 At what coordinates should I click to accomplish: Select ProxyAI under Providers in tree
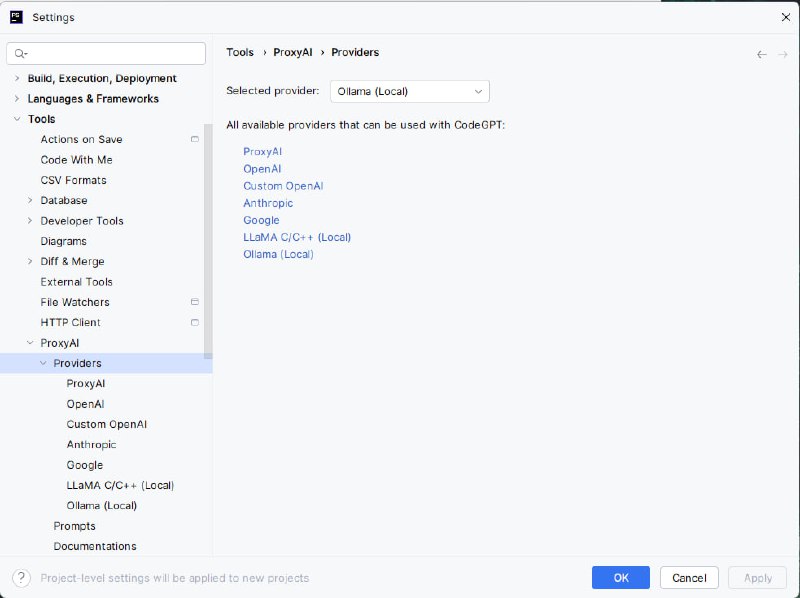coord(86,383)
